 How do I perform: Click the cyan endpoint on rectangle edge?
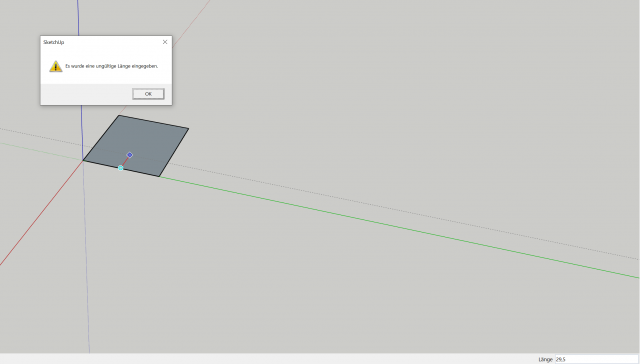coord(120,168)
